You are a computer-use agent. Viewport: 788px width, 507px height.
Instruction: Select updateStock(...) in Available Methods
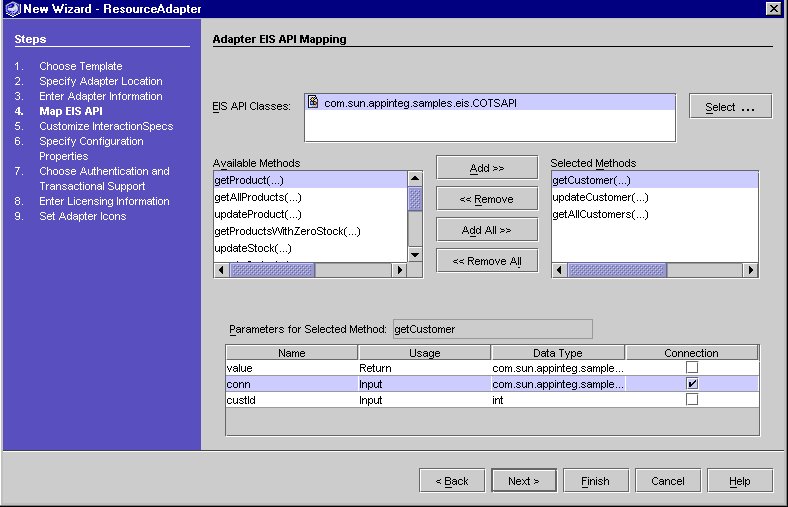click(310, 248)
